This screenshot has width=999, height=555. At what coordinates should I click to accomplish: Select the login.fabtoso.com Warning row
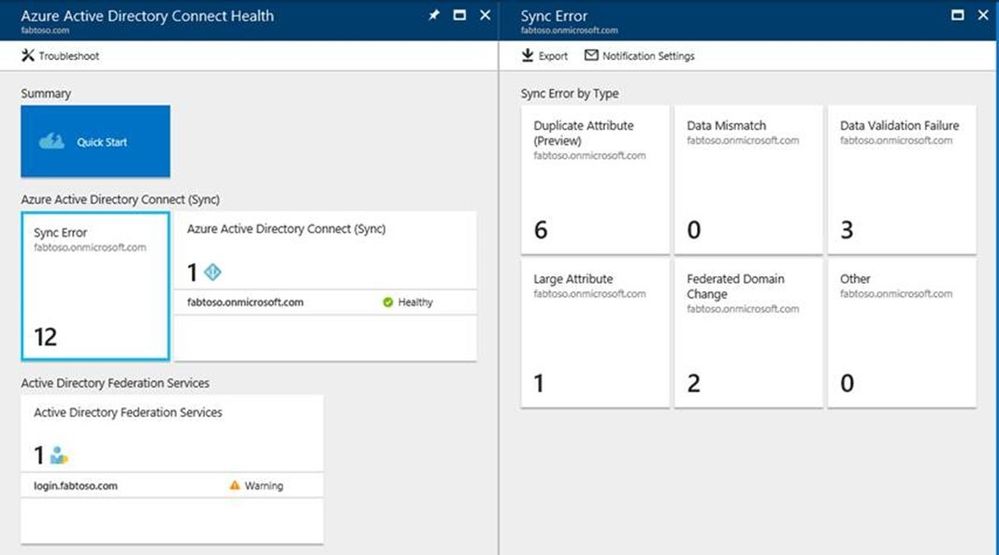click(172, 486)
